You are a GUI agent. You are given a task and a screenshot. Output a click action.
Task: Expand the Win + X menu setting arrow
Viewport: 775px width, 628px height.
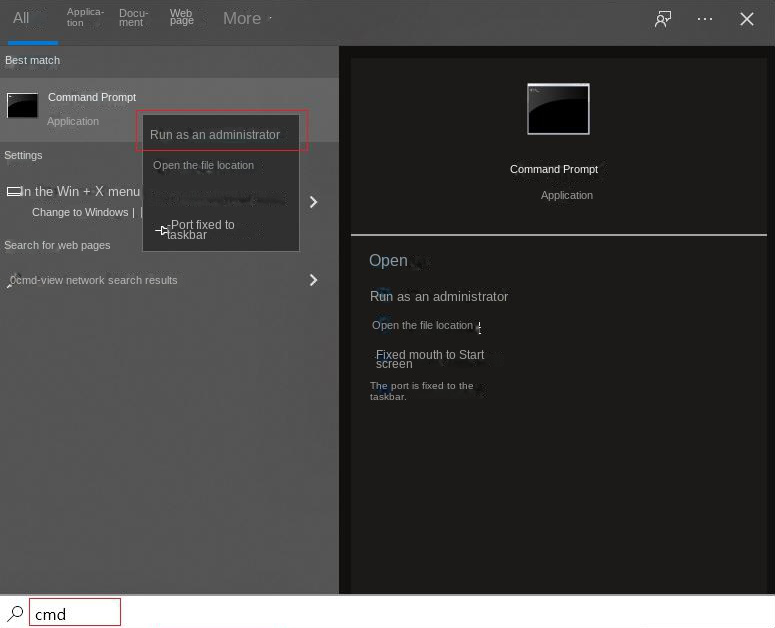point(313,202)
